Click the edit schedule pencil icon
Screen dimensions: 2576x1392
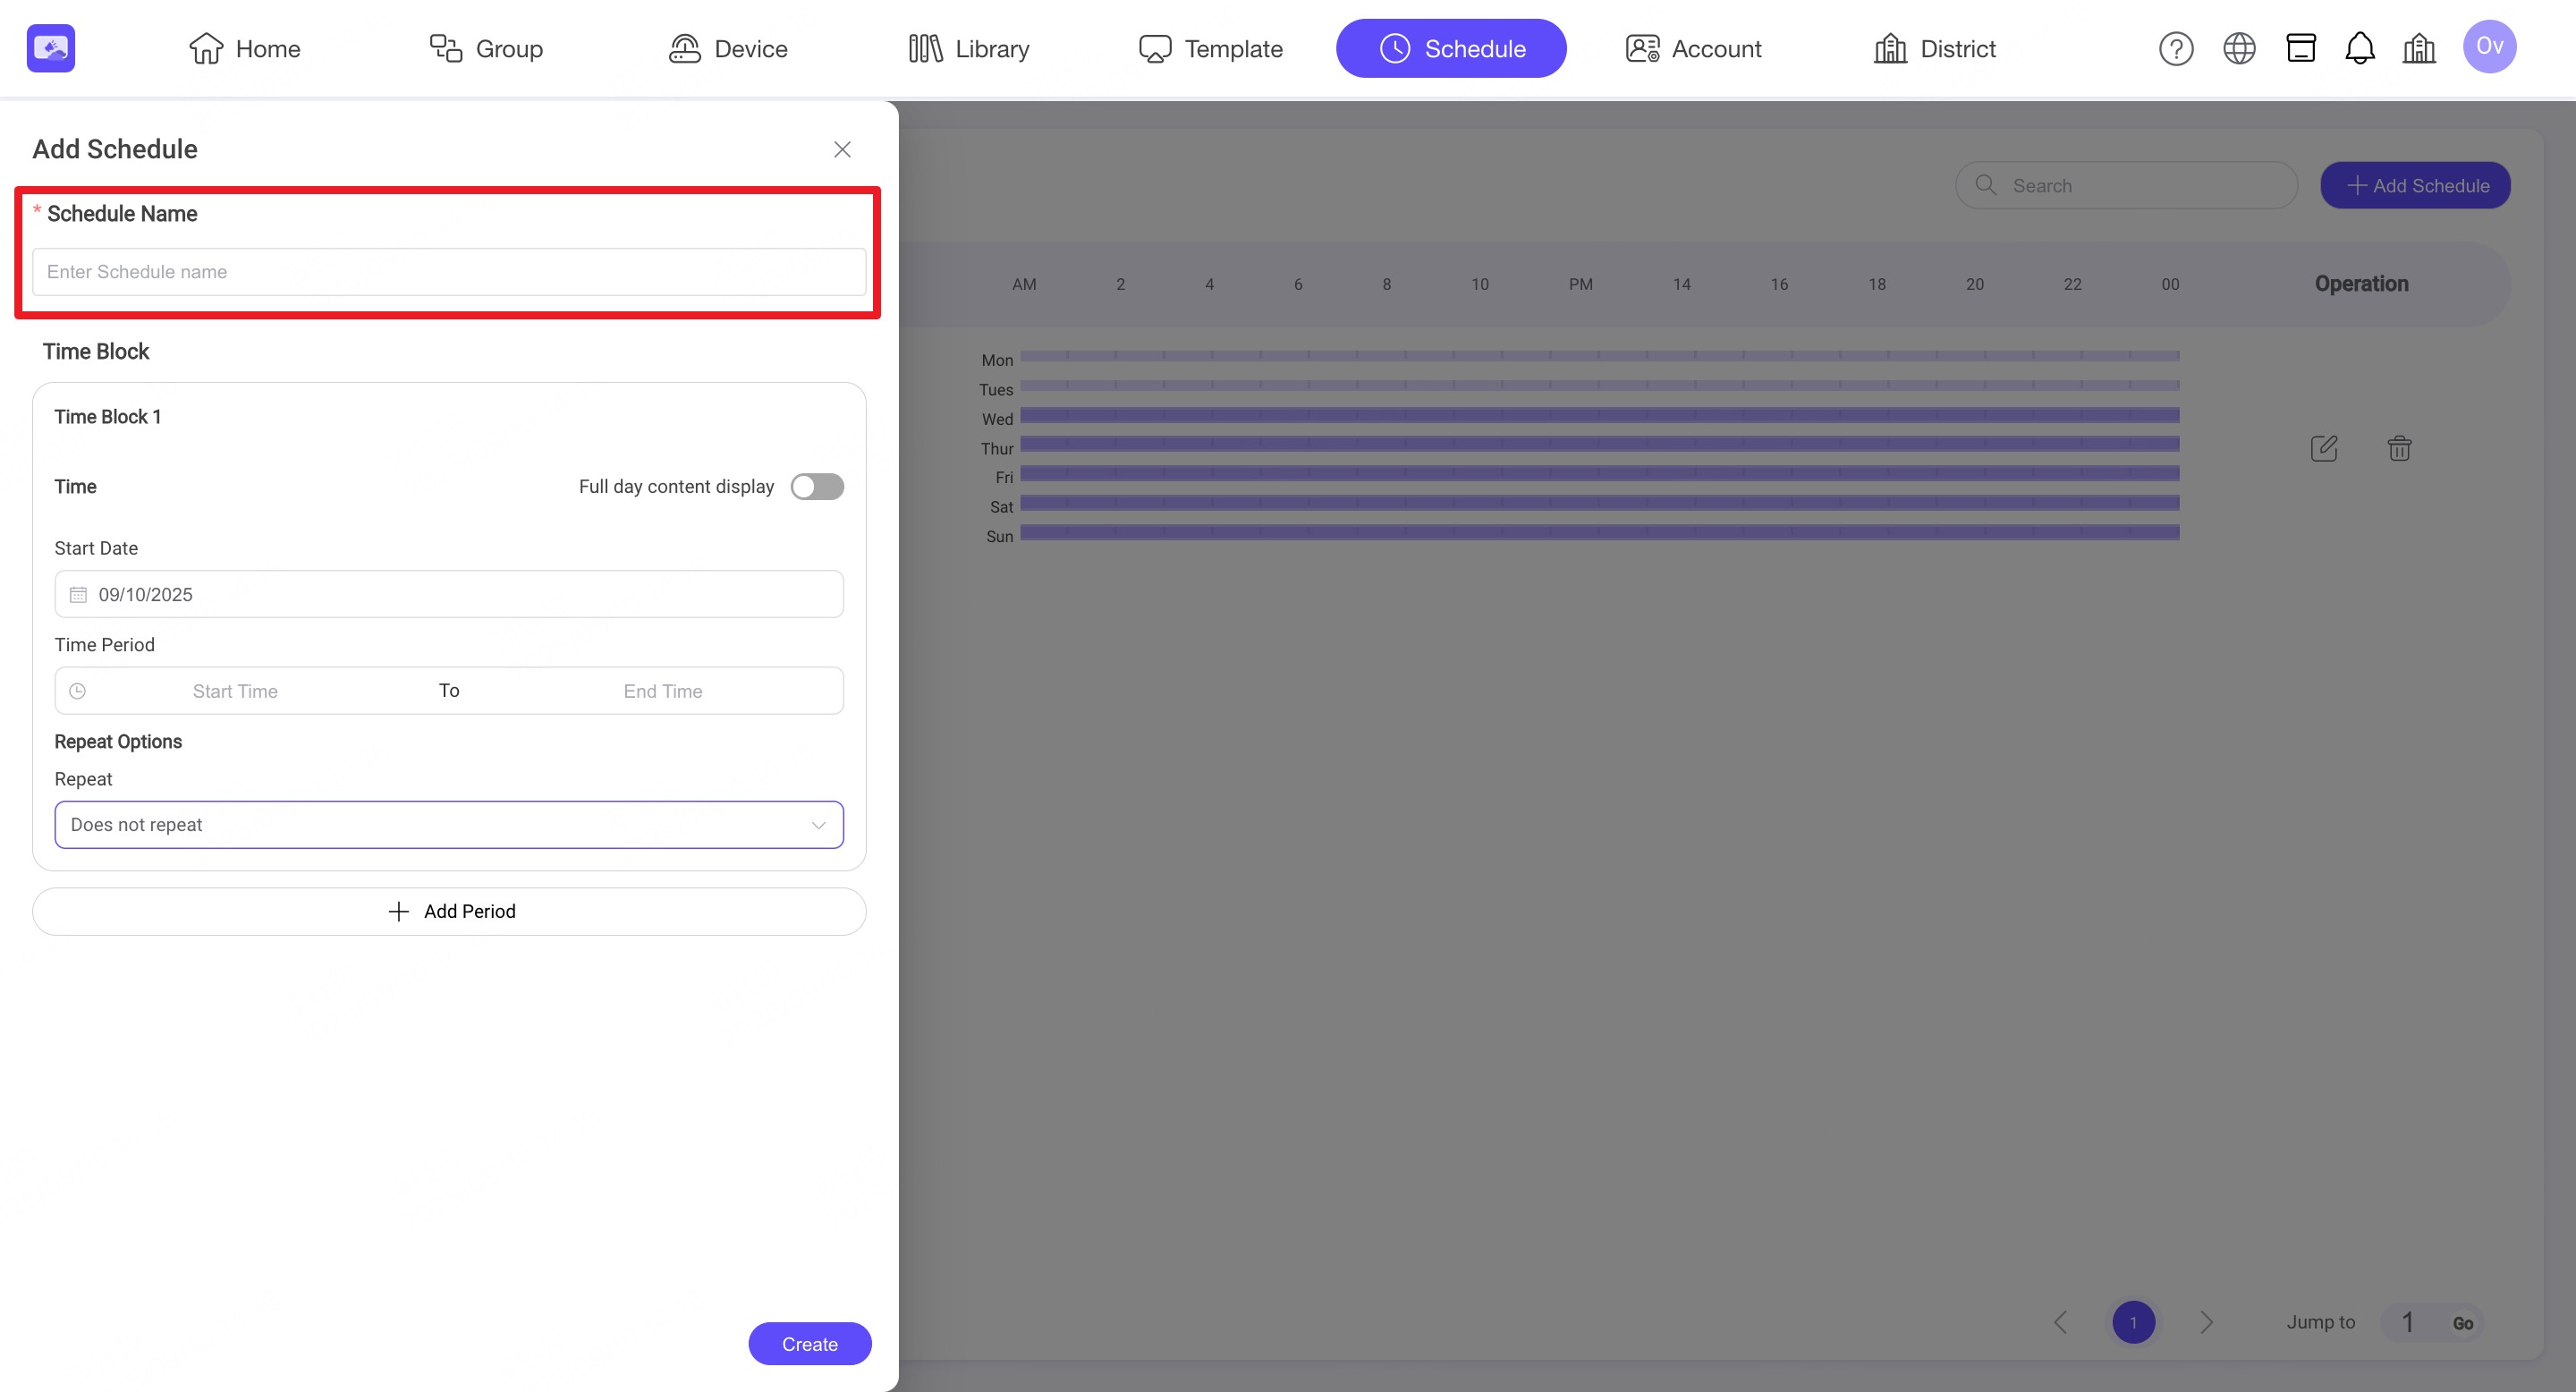click(x=2323, y=448)
